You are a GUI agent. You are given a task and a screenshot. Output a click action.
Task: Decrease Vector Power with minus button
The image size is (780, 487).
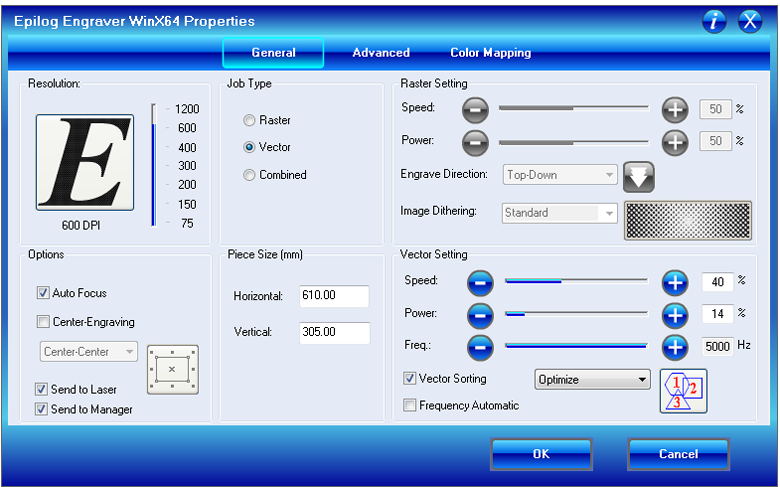[480, 315]
